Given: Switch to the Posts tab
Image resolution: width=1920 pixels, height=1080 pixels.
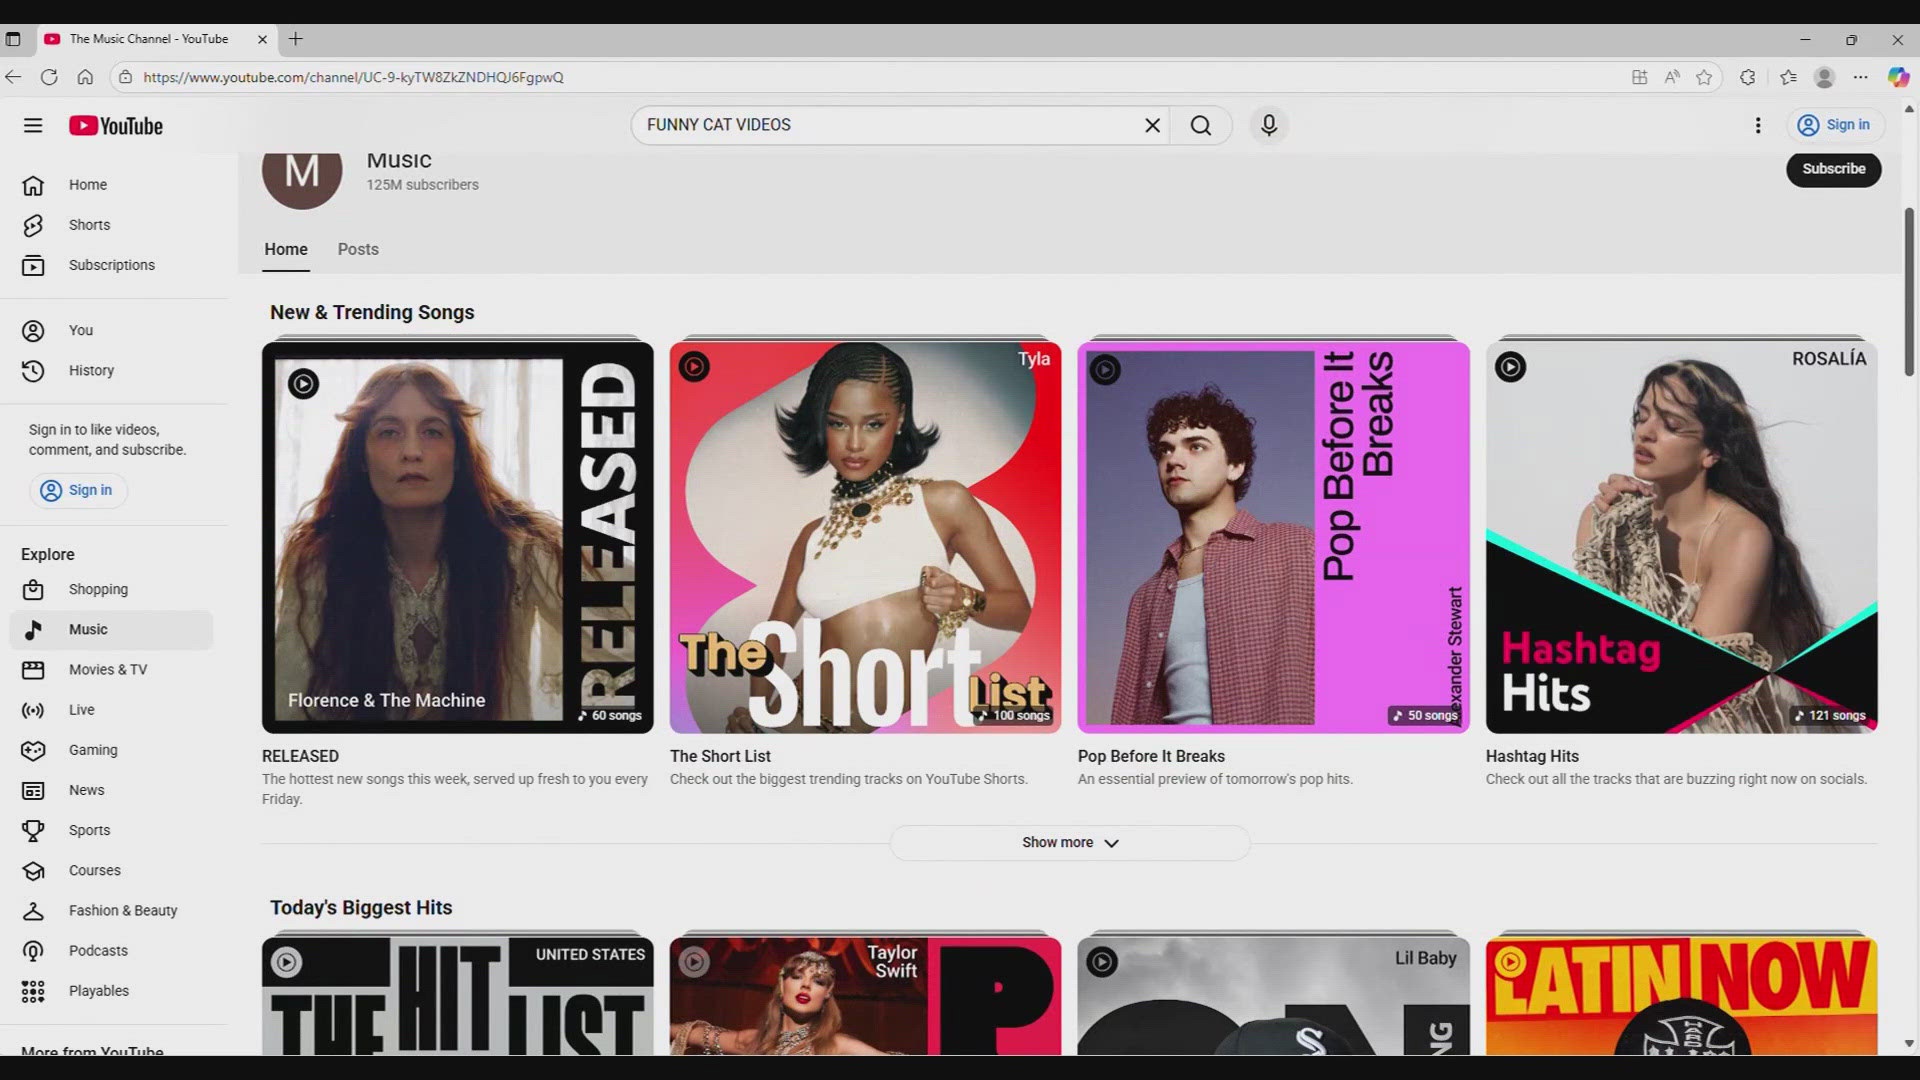Looking at the screenshot, I should [x=357, y=249].
